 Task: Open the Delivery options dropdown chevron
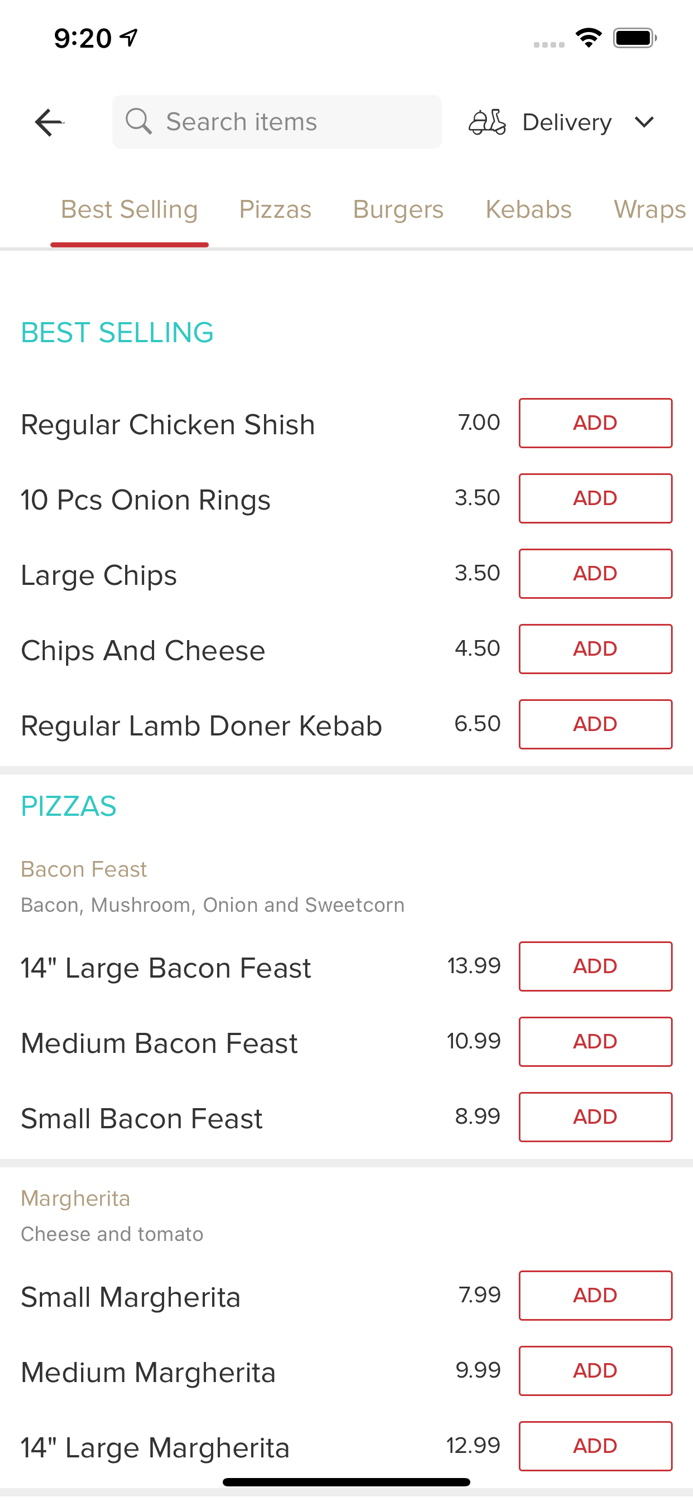[645, 122]
